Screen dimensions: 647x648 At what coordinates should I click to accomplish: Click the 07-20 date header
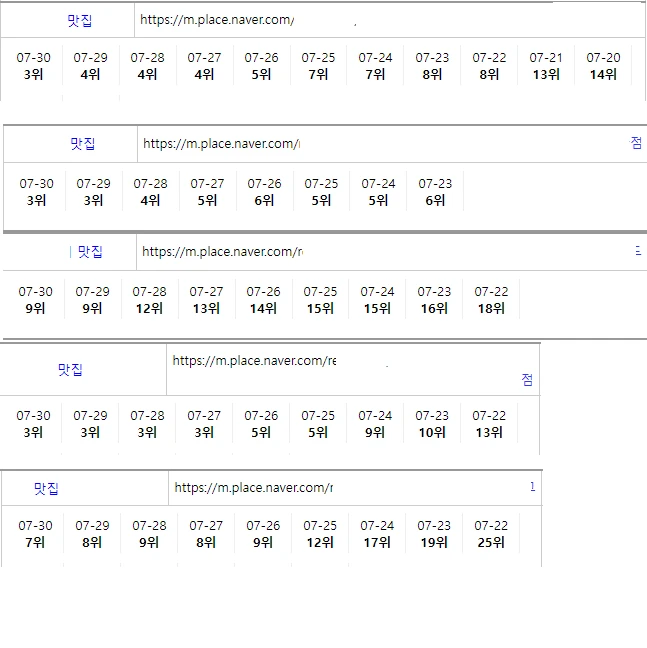603,58
